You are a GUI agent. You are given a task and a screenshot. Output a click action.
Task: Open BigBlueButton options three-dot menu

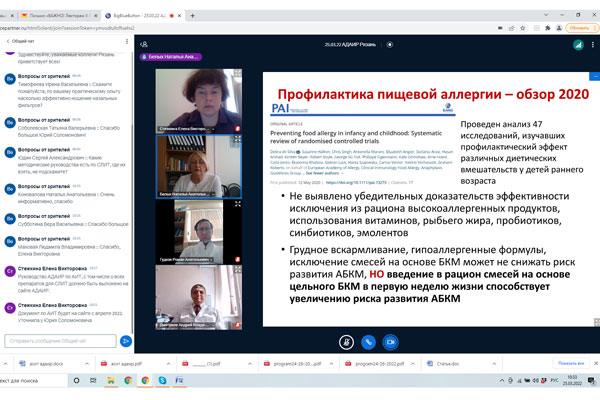[x=593, y=45]
